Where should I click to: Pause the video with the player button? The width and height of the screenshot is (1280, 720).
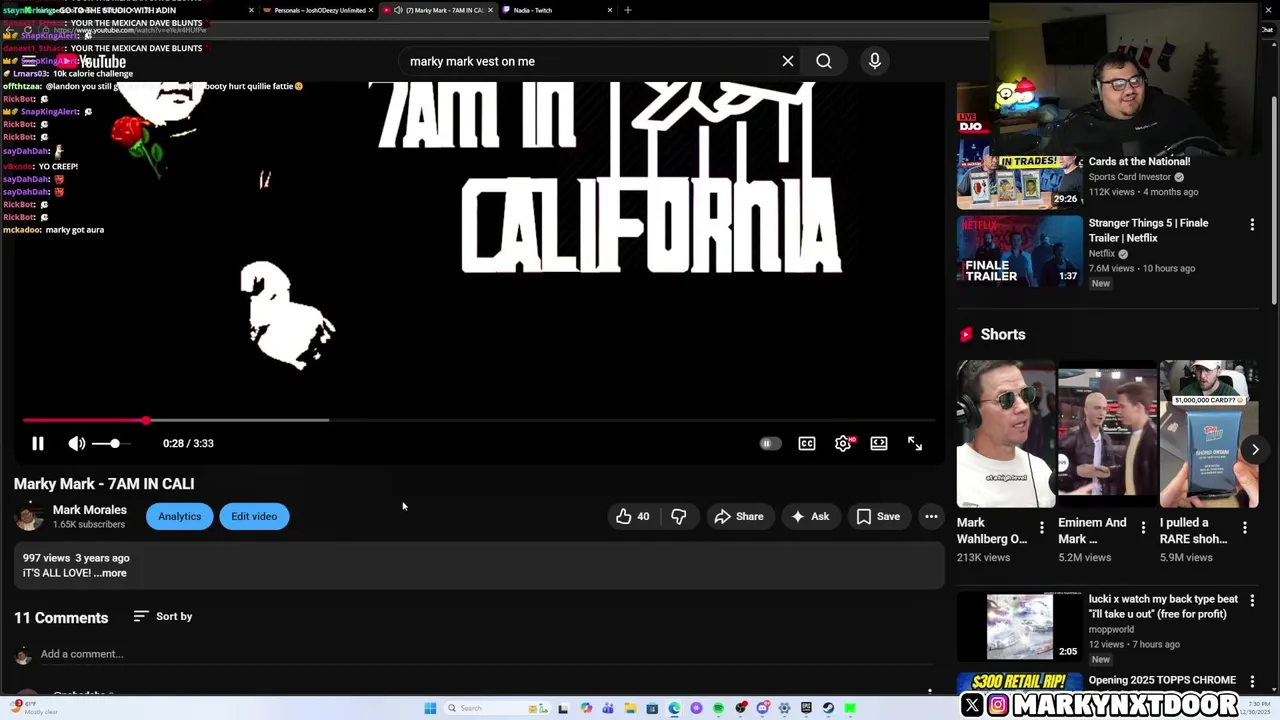[38, 443]
